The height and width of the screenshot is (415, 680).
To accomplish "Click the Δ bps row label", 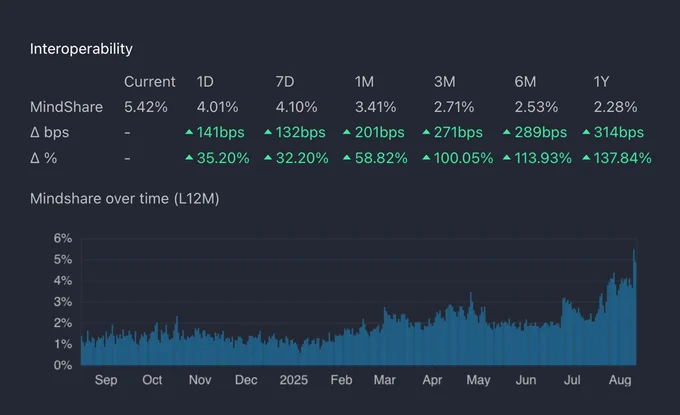I will click(49, 132).
